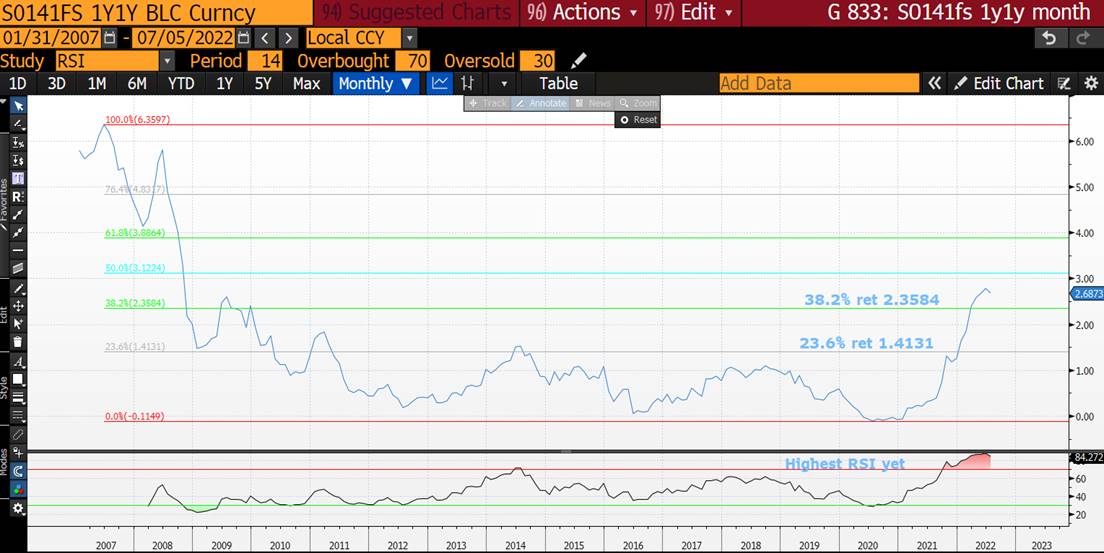
Task: Enable the Track mode
Action: pyautogui.click(x=487, y=104)
